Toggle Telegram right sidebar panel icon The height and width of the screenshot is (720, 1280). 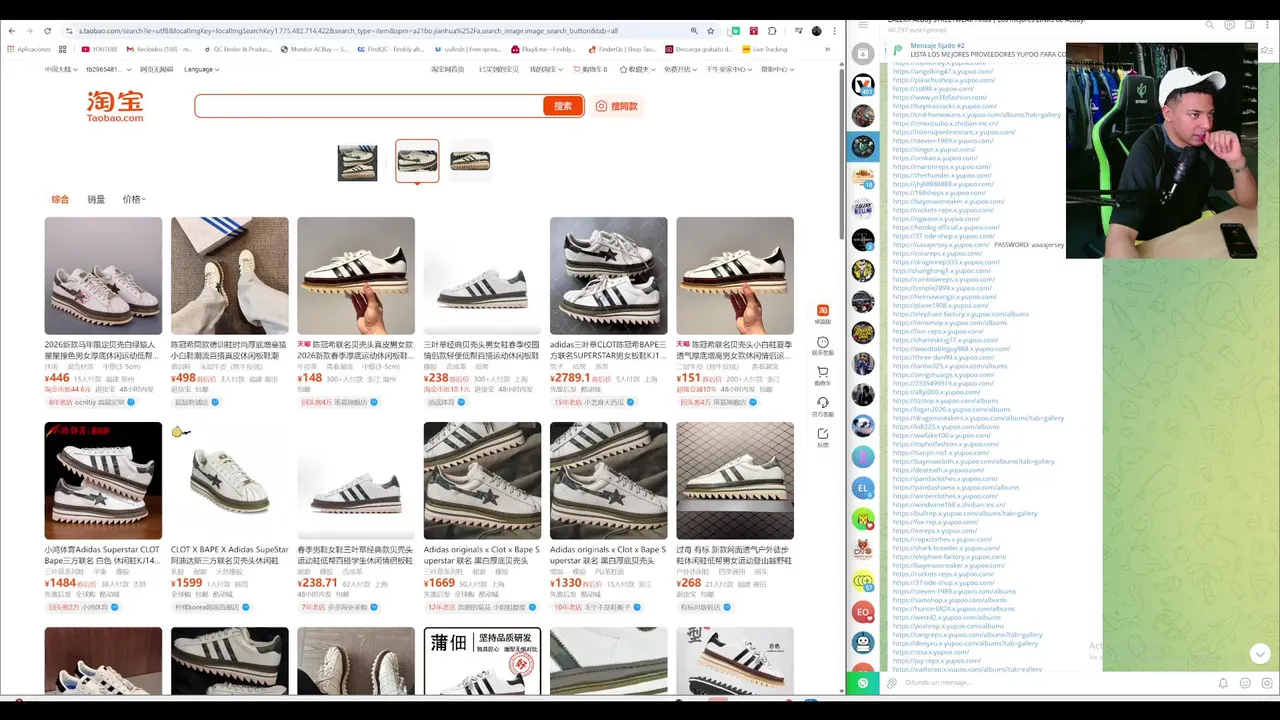click(x=1249, y=24)
